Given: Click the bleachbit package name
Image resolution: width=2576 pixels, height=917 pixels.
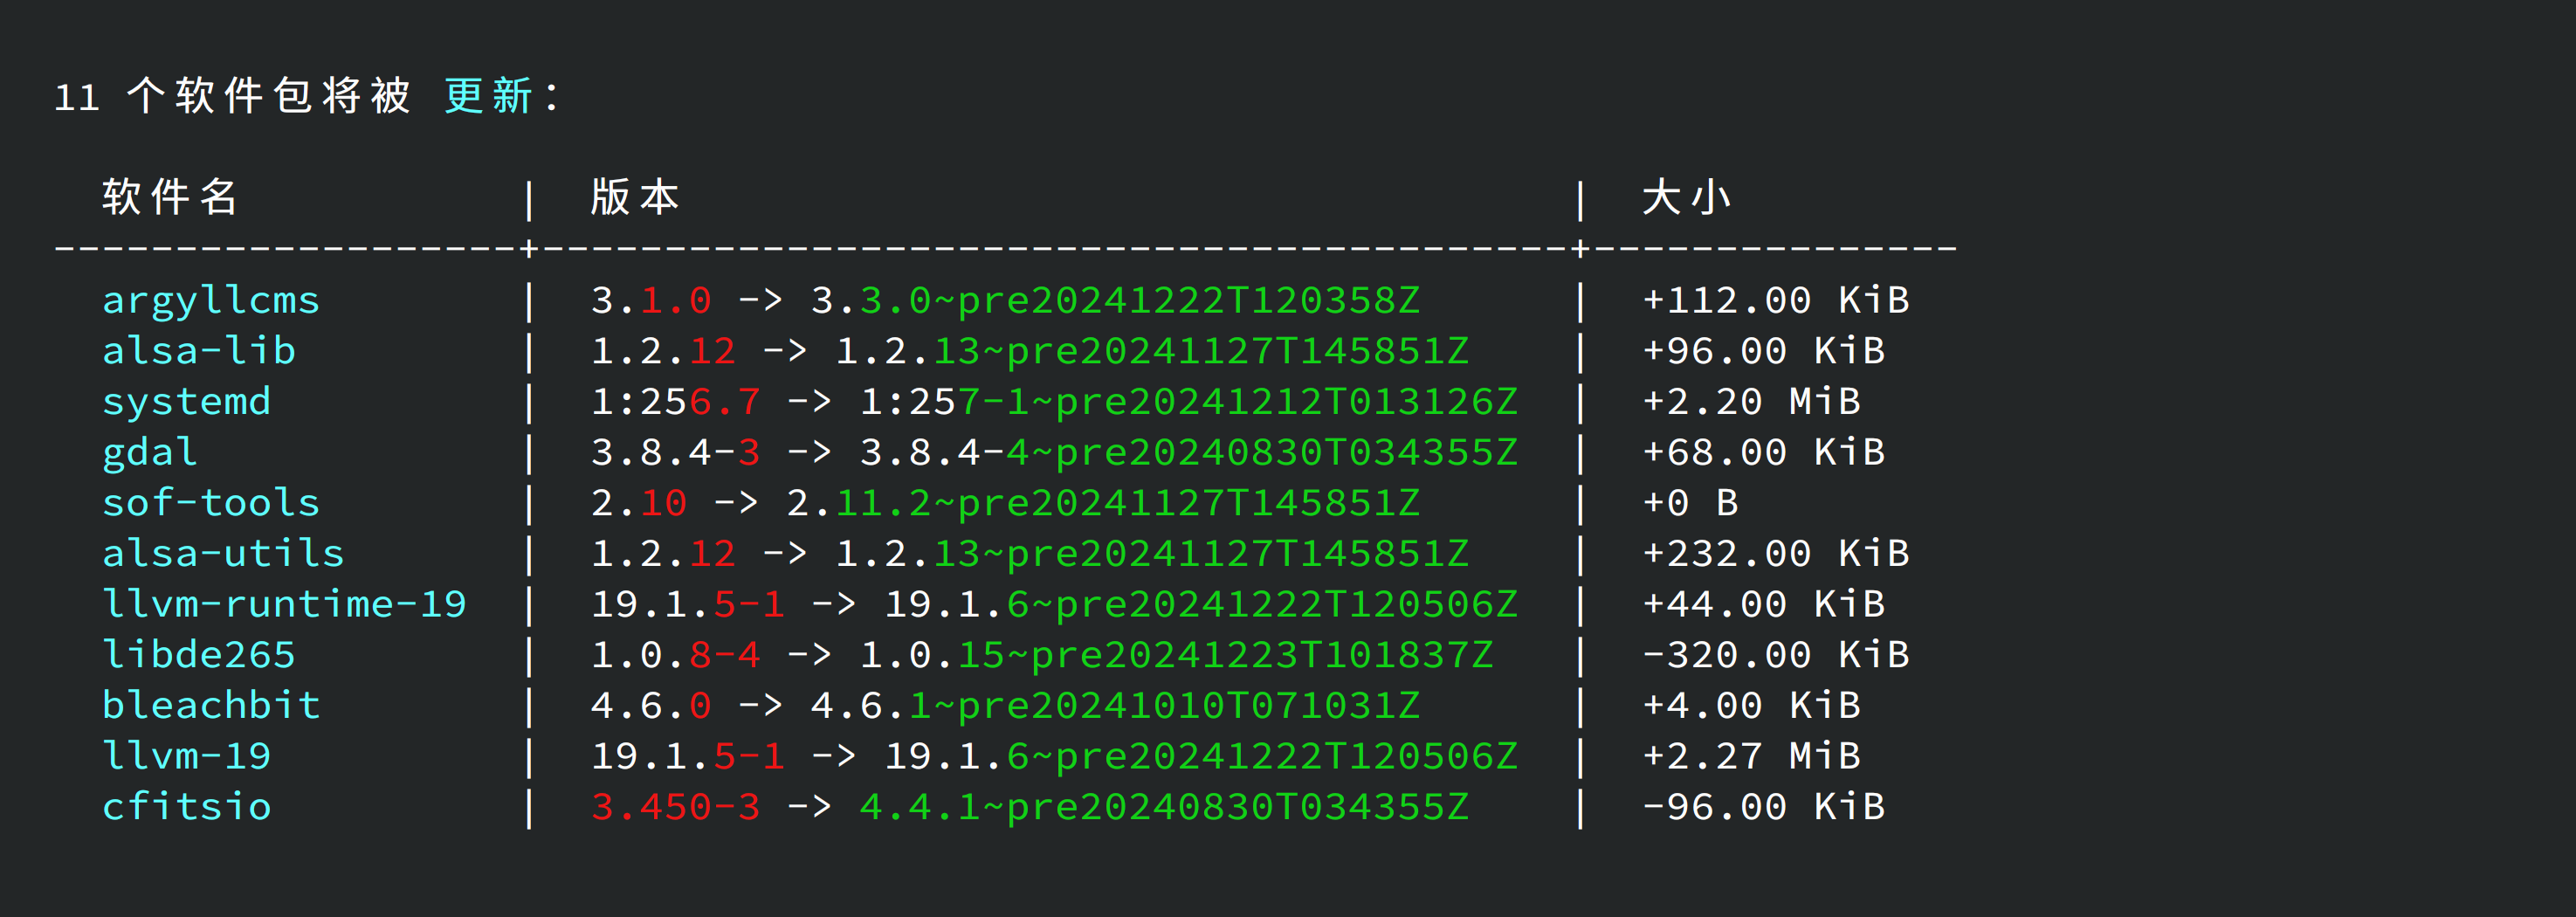Looking at the screenshot, I should pos(211,705).
